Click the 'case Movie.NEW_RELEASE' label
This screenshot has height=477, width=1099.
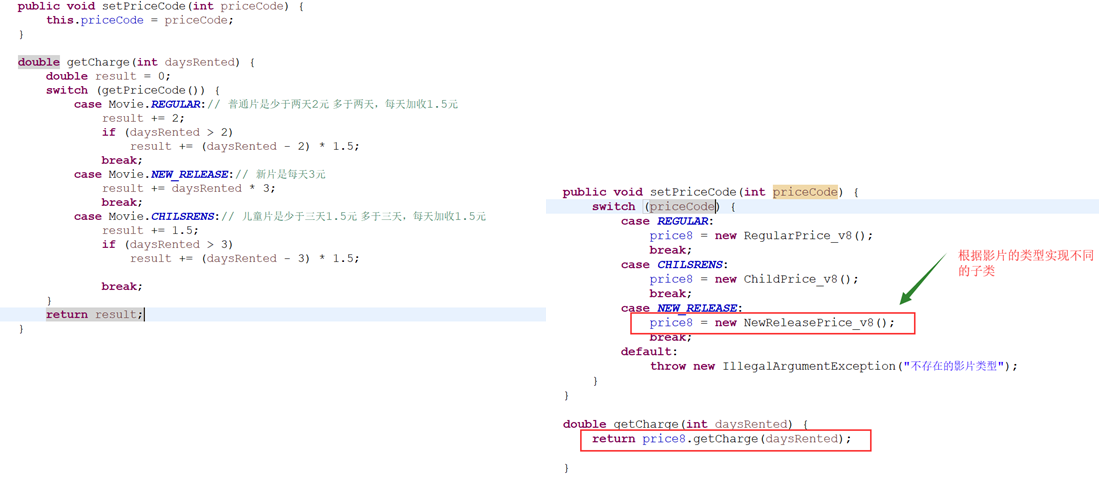pyautogui.click(x=151, y=174)
